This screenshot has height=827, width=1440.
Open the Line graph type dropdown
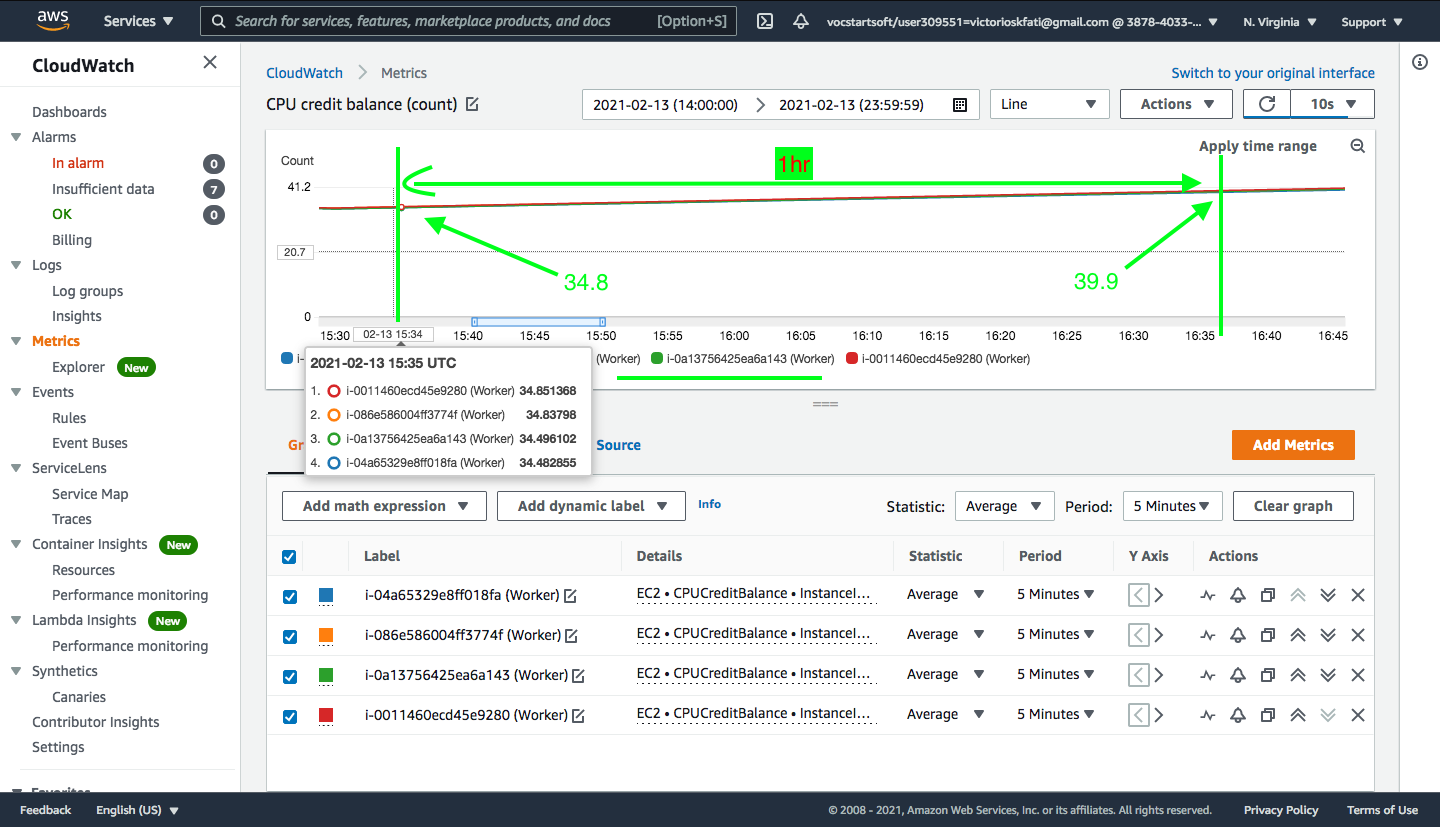[1050, 104]
